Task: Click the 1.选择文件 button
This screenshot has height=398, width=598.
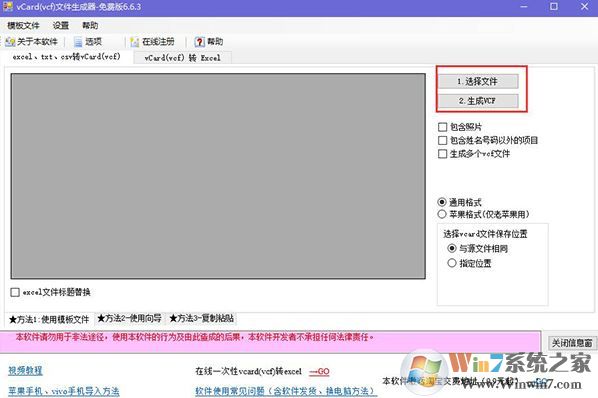Action: point(478,81)
